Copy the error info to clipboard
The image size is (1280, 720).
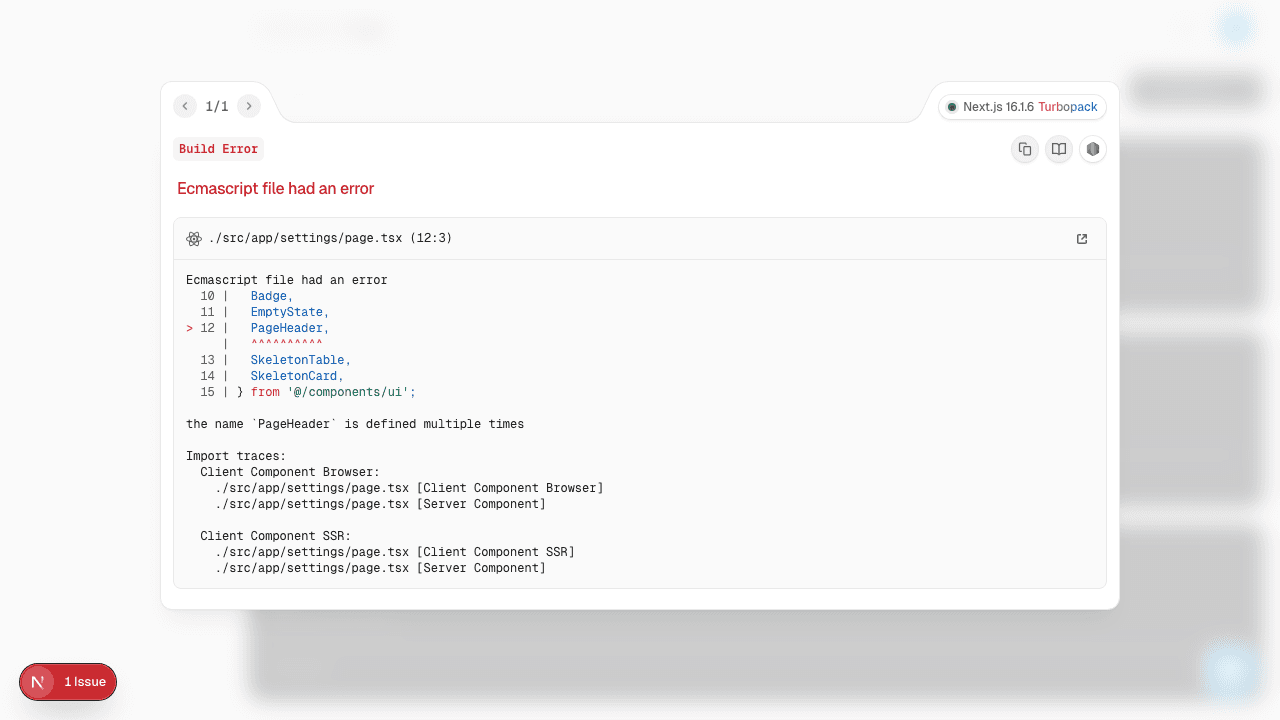coord(1025,149)
